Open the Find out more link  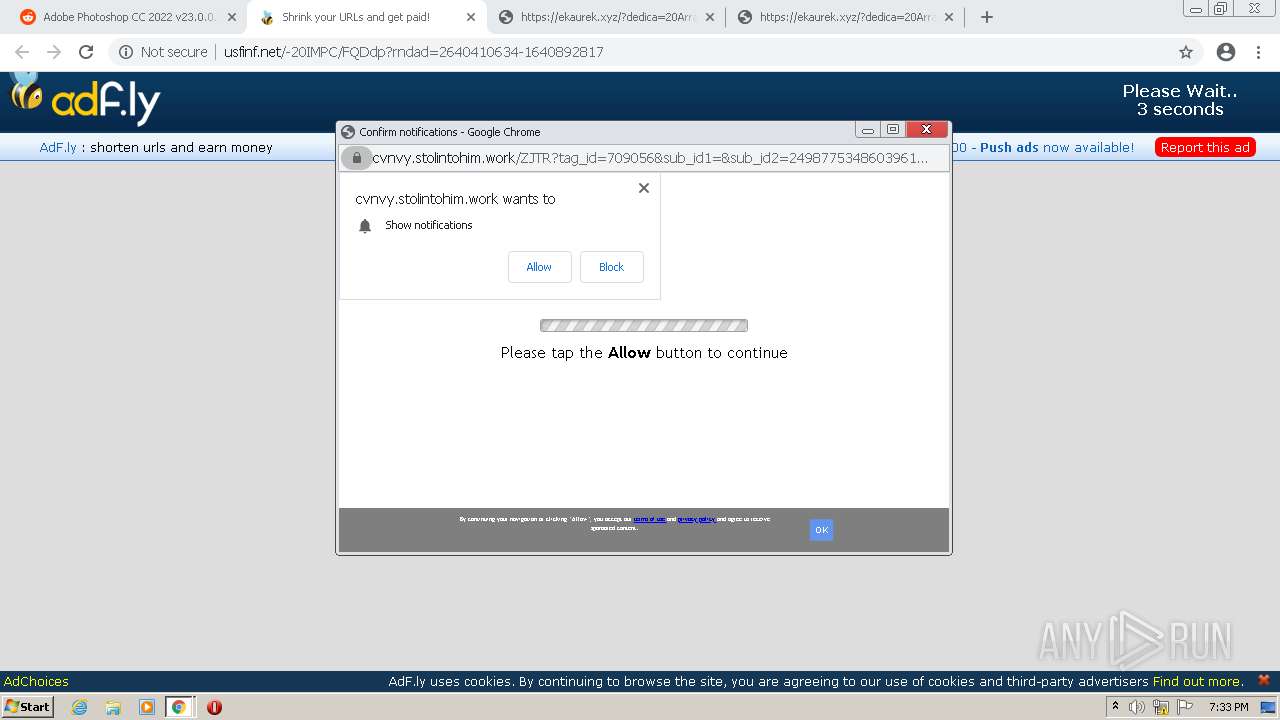pyautogui.click(x=1198, y=681)
